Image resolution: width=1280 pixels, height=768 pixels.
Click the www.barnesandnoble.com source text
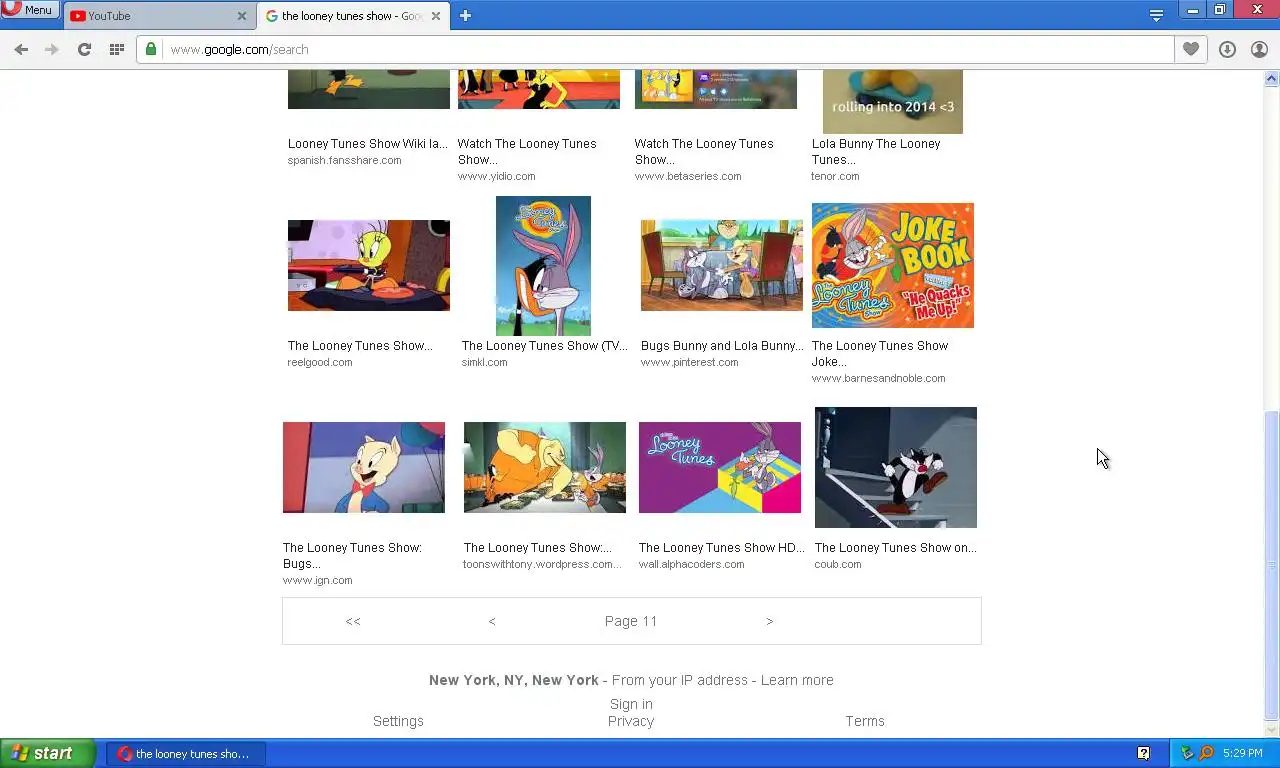(x=878, y=378)
